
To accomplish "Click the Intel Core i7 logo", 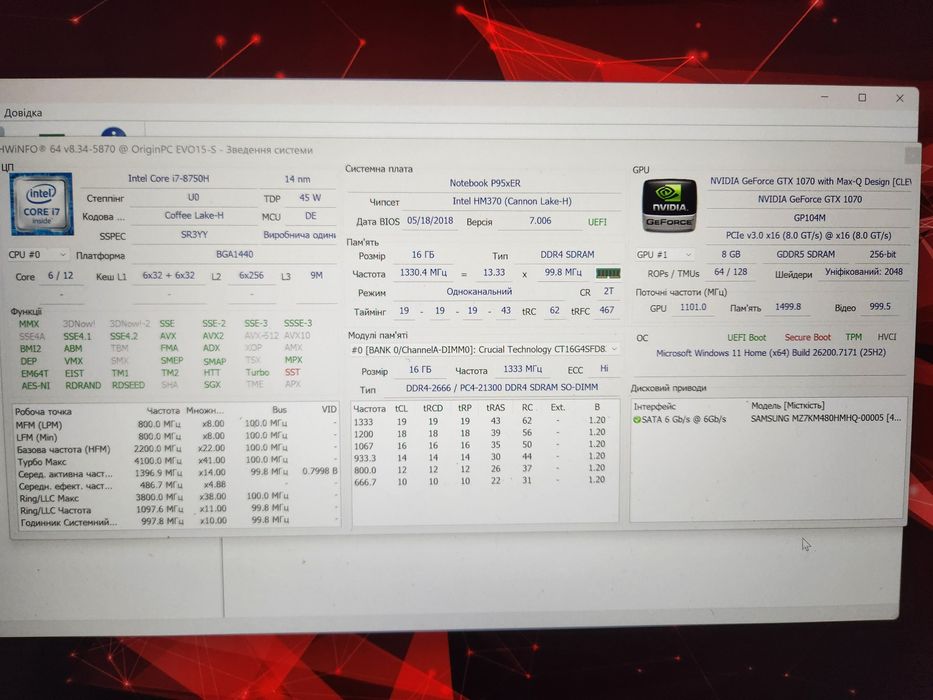I will coord(41,204).
